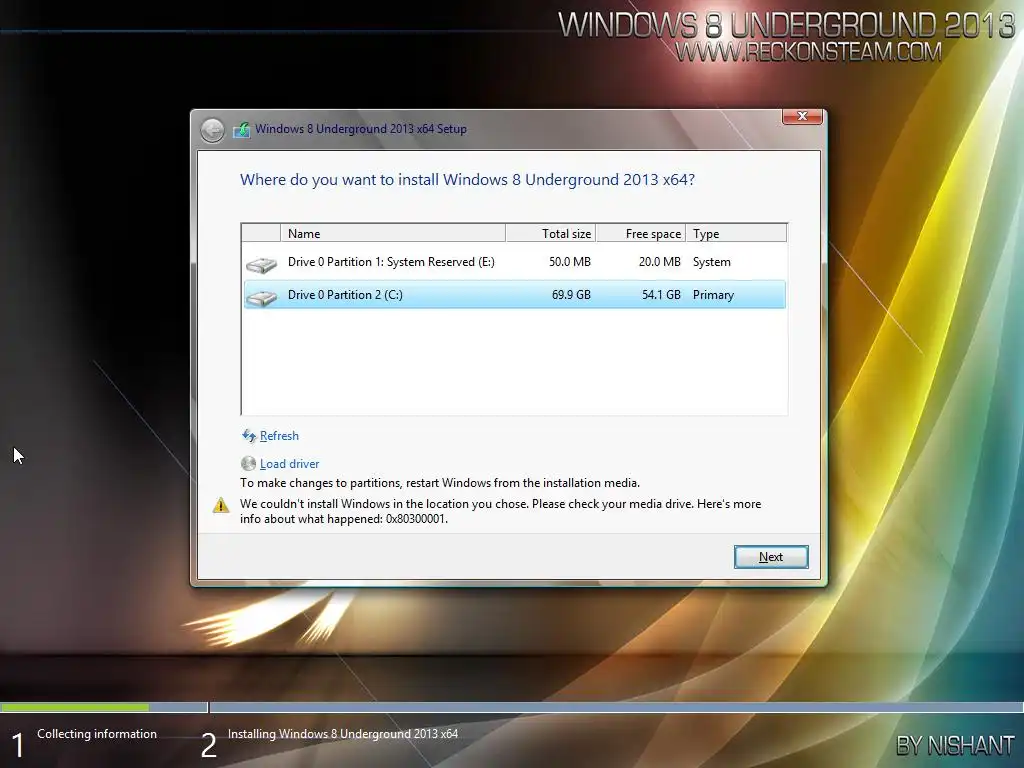Click the 'Collecting information' step label
The image size is (1024, 768).
tap(97, 734)
